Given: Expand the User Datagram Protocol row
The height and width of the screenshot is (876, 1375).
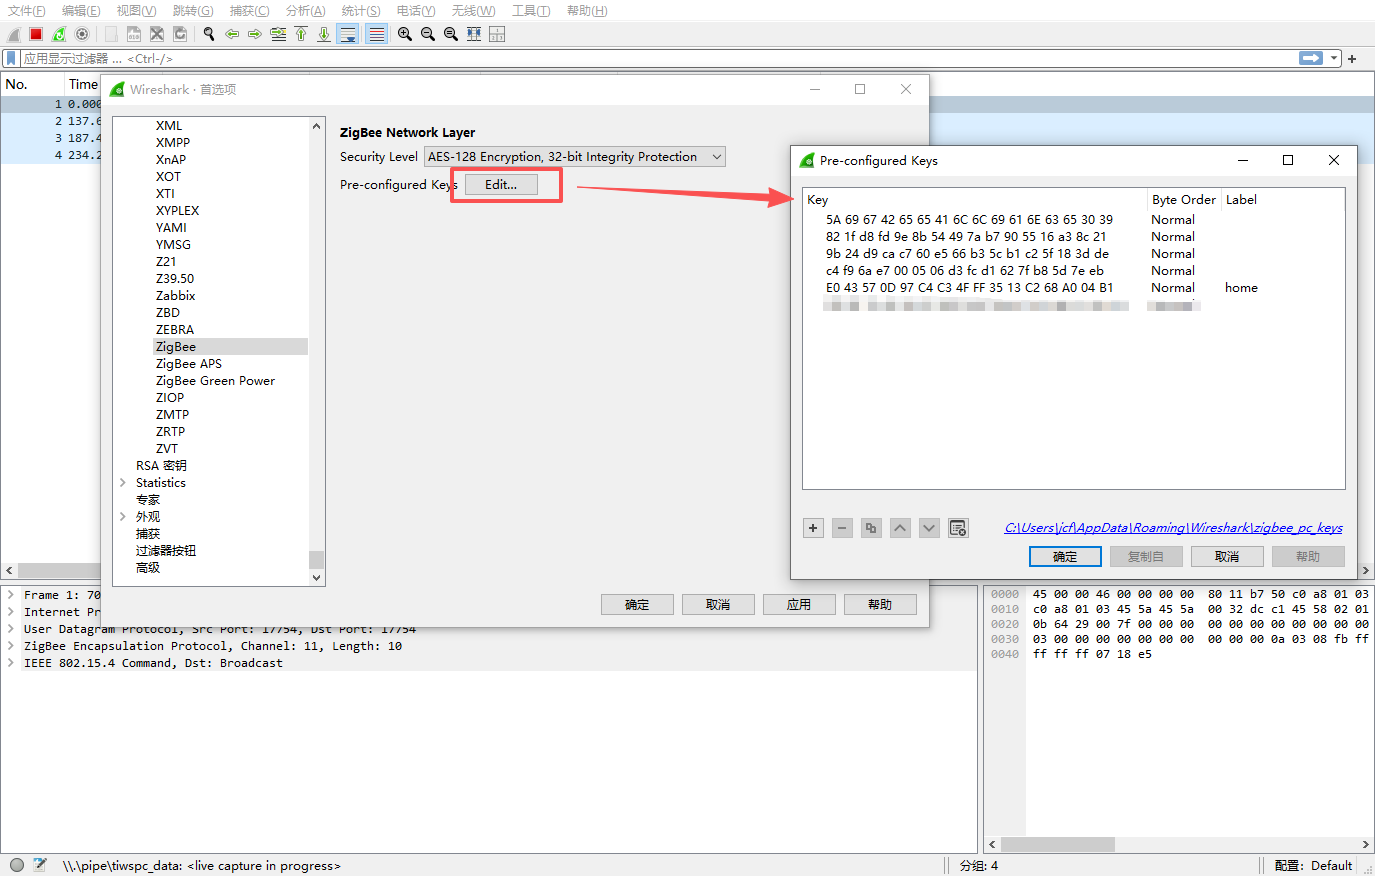Looking at the screenshot, I should 11,629.
